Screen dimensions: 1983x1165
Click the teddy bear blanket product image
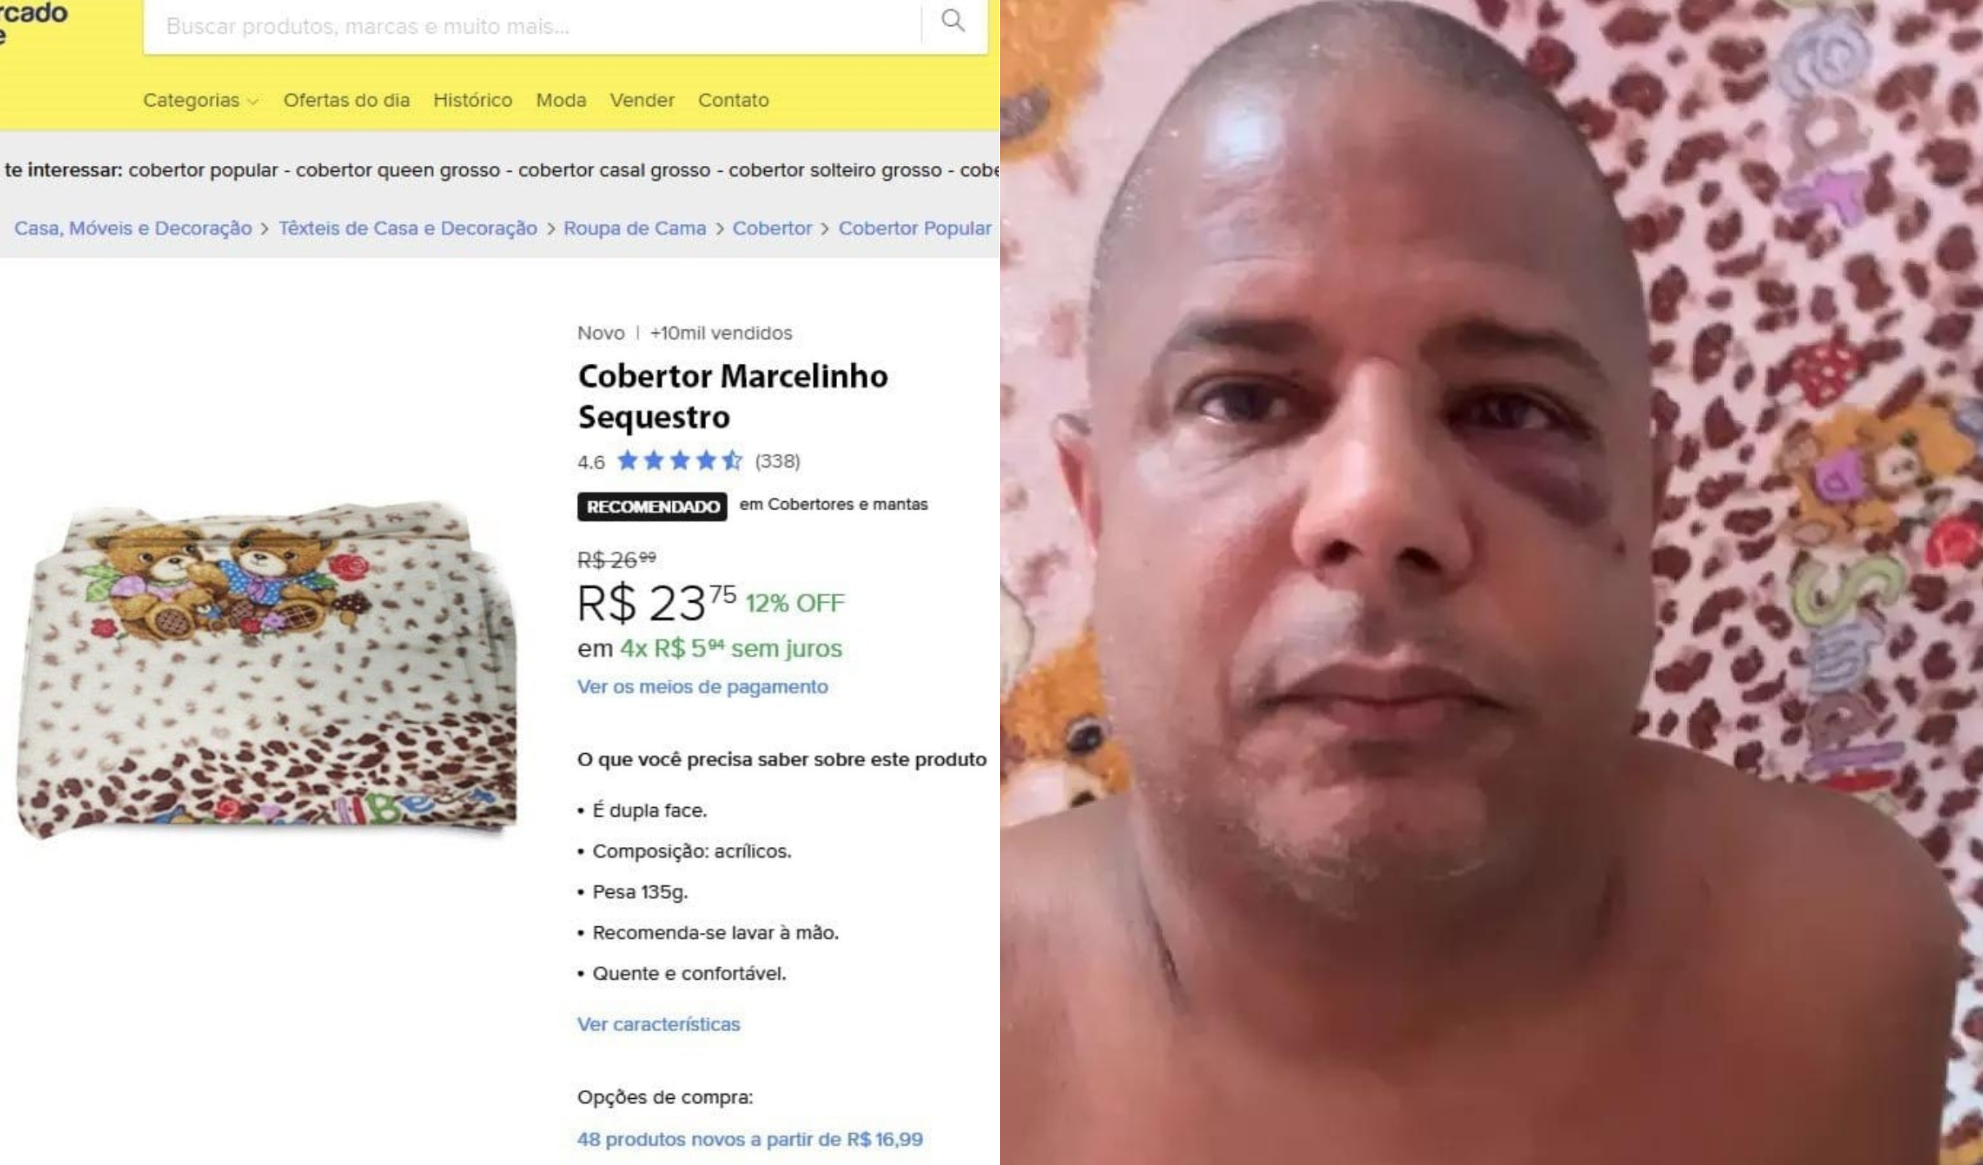tap(268, 668)
